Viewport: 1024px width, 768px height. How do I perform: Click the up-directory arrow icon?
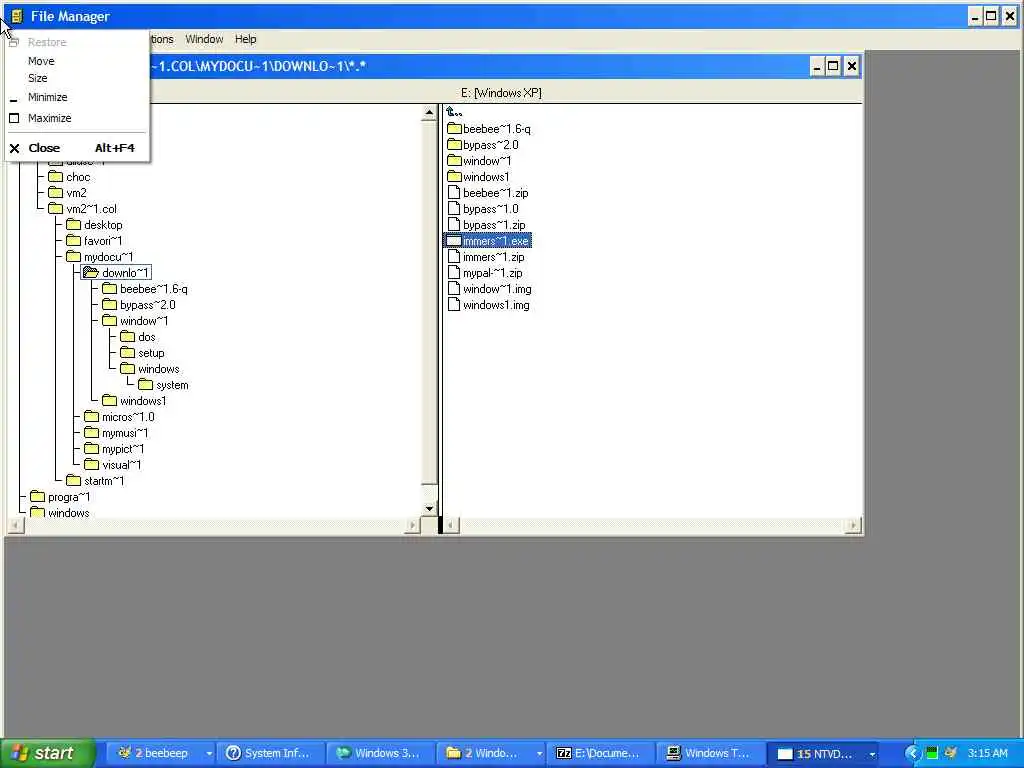(x=454, y=112)
